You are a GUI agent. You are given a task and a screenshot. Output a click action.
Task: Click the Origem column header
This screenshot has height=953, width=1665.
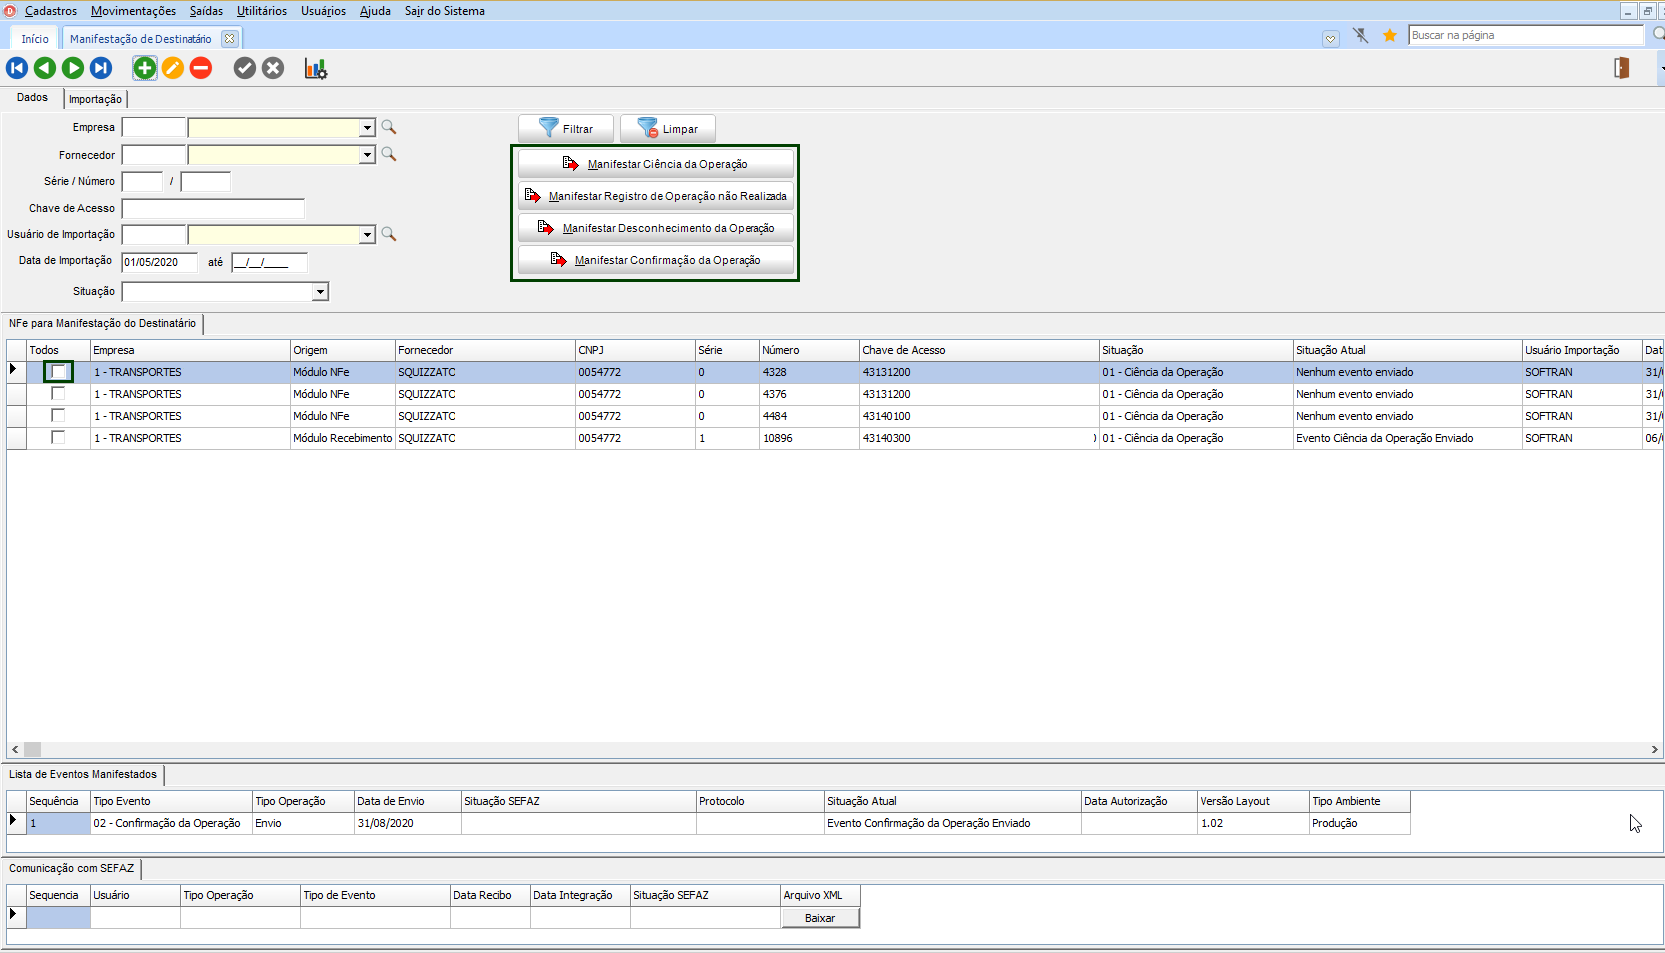(x=343, y=350)
